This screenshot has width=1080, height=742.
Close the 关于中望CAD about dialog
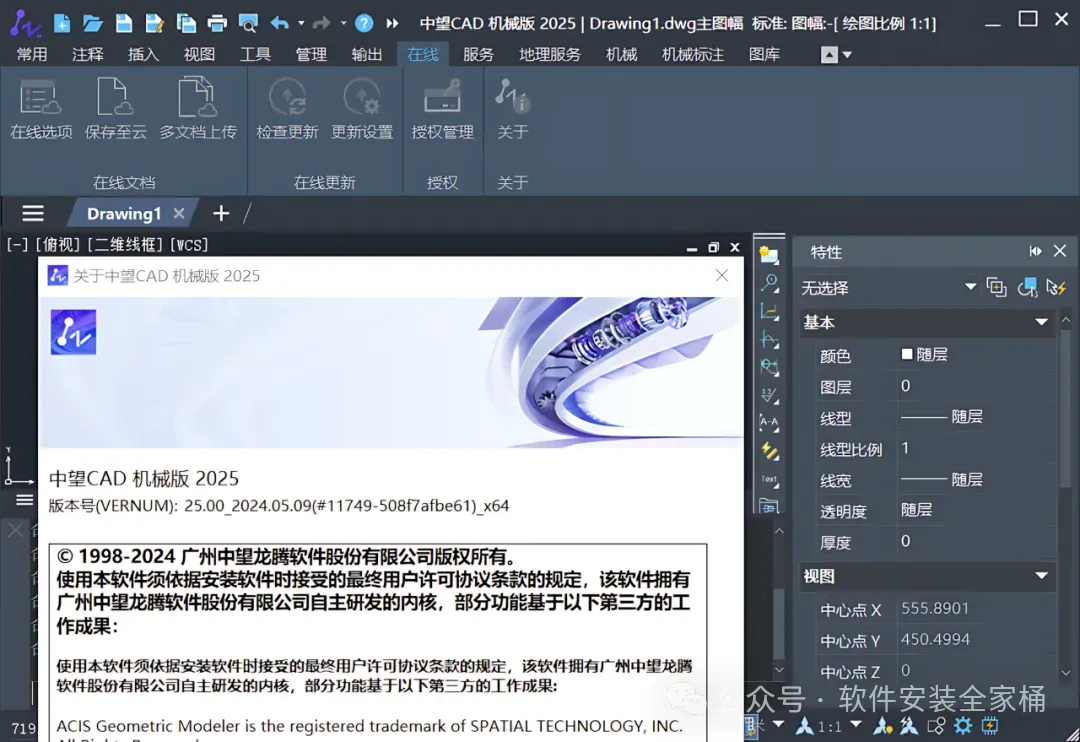tap(721, 276)
